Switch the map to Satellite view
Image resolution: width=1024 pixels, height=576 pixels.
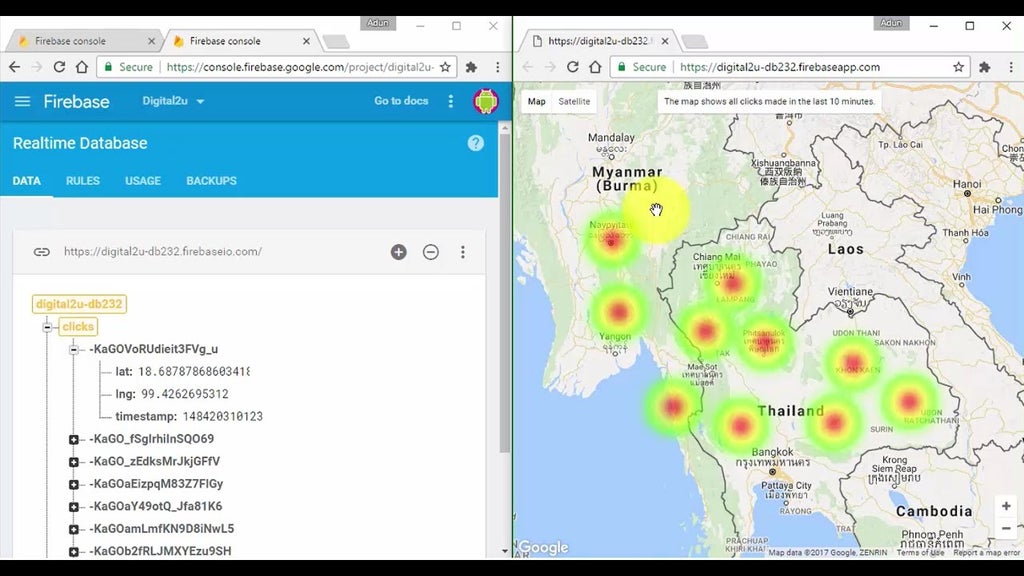click(x=575, y=101)
